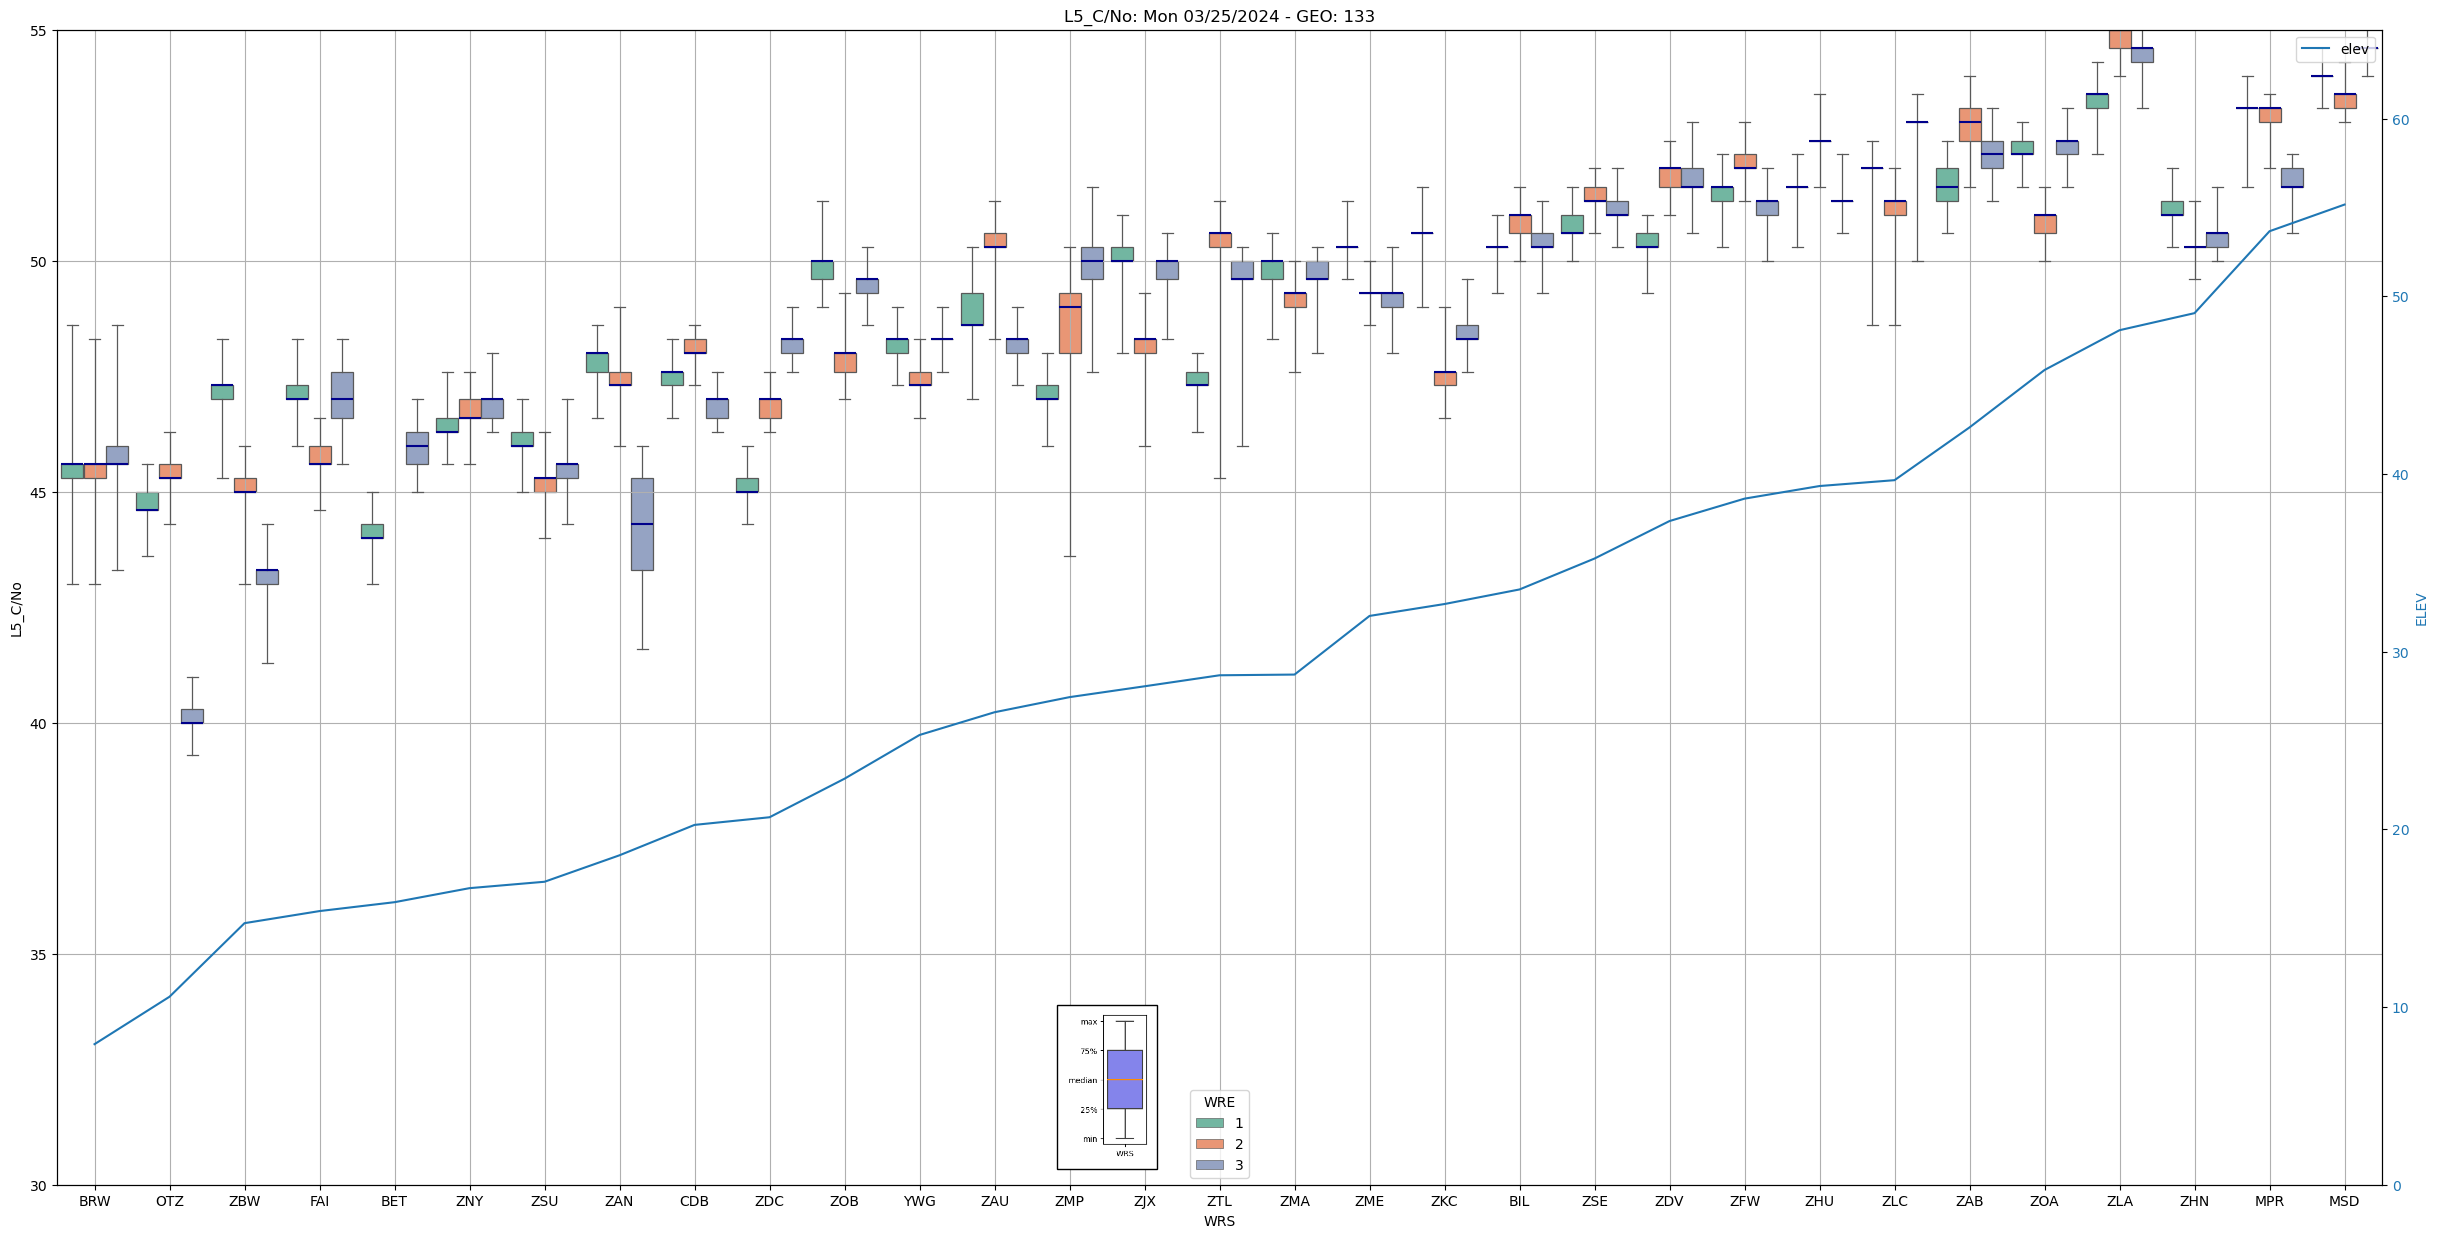Click the x-axis tick label 'ZTL'
This screenshot has width=2439, height=1238.
1220,1201
